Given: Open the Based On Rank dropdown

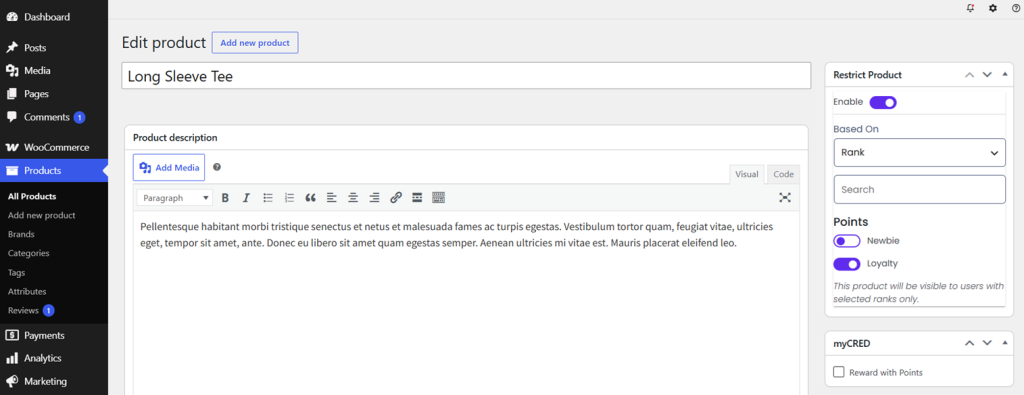Looking at the screenshot, I should coord(920,152).
